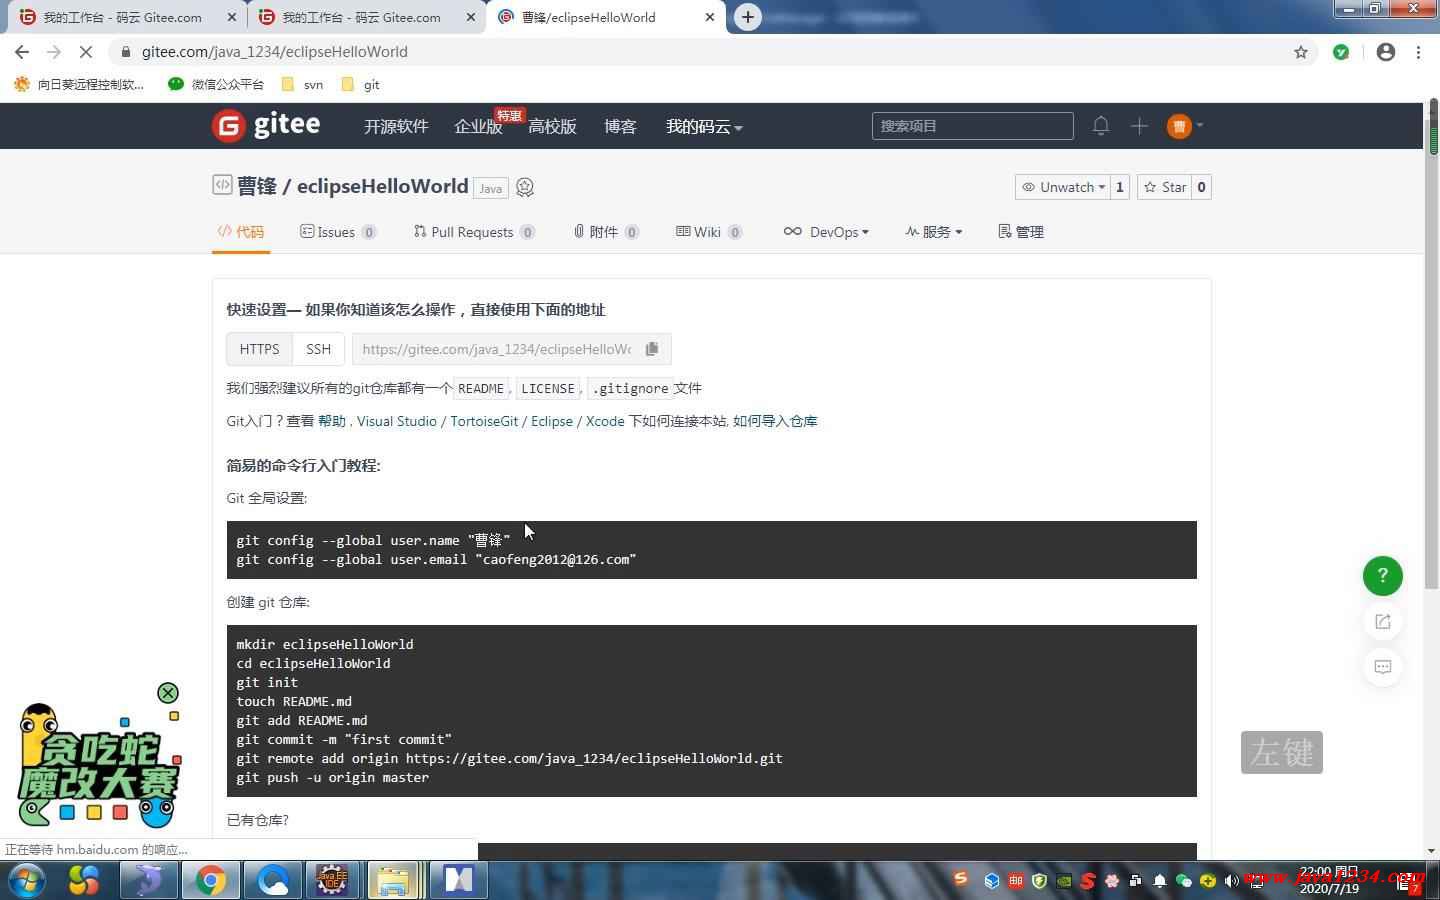Select the HTTPS protocol toggle
The width and height of the screenshot is (1440, 900).
click(259, 349)
